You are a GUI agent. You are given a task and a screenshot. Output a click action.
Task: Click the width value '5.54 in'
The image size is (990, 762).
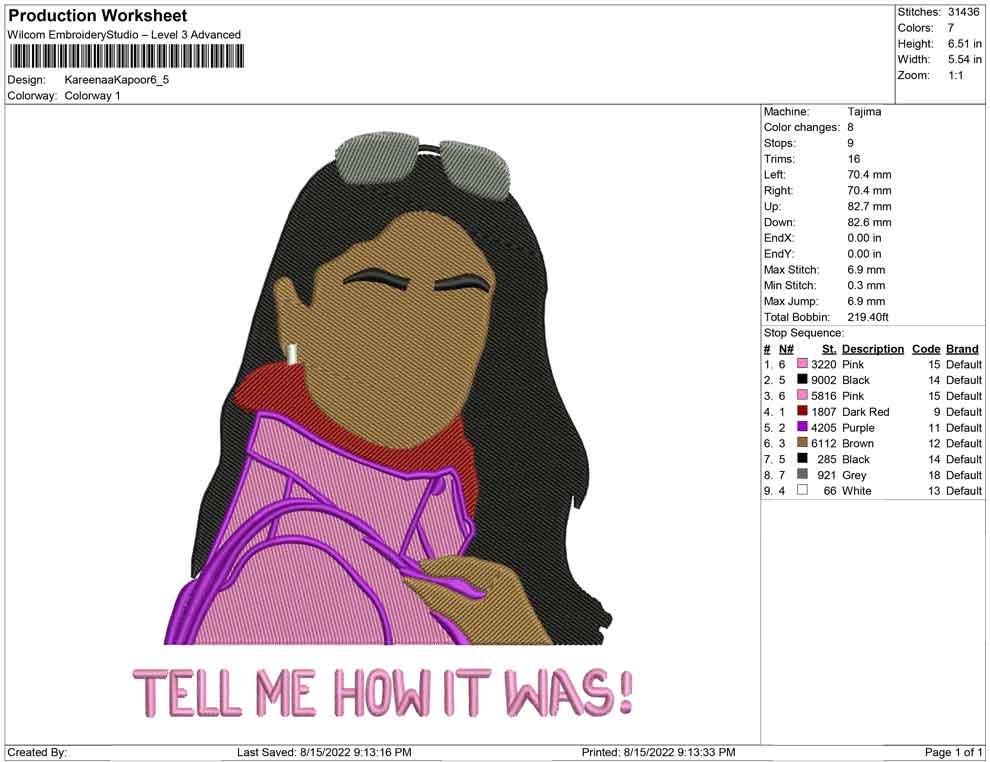965,59
